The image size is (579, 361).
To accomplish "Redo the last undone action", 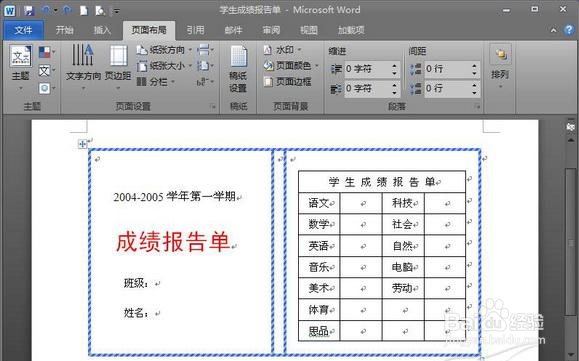I will [x=67, y=10].
